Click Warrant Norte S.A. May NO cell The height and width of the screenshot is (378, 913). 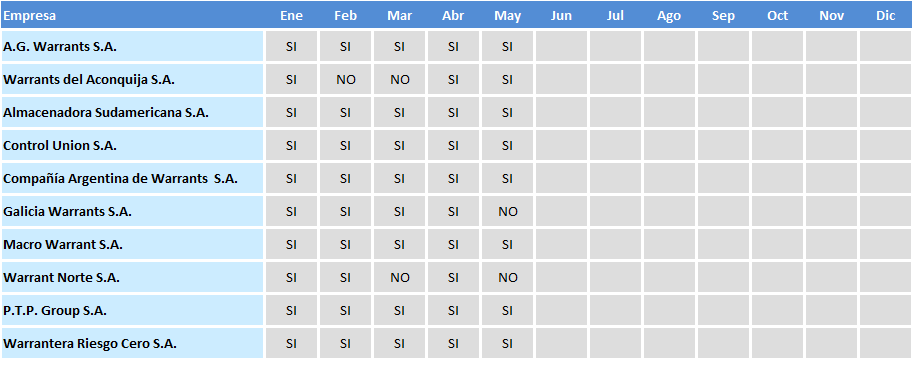[x=507, y=278]
